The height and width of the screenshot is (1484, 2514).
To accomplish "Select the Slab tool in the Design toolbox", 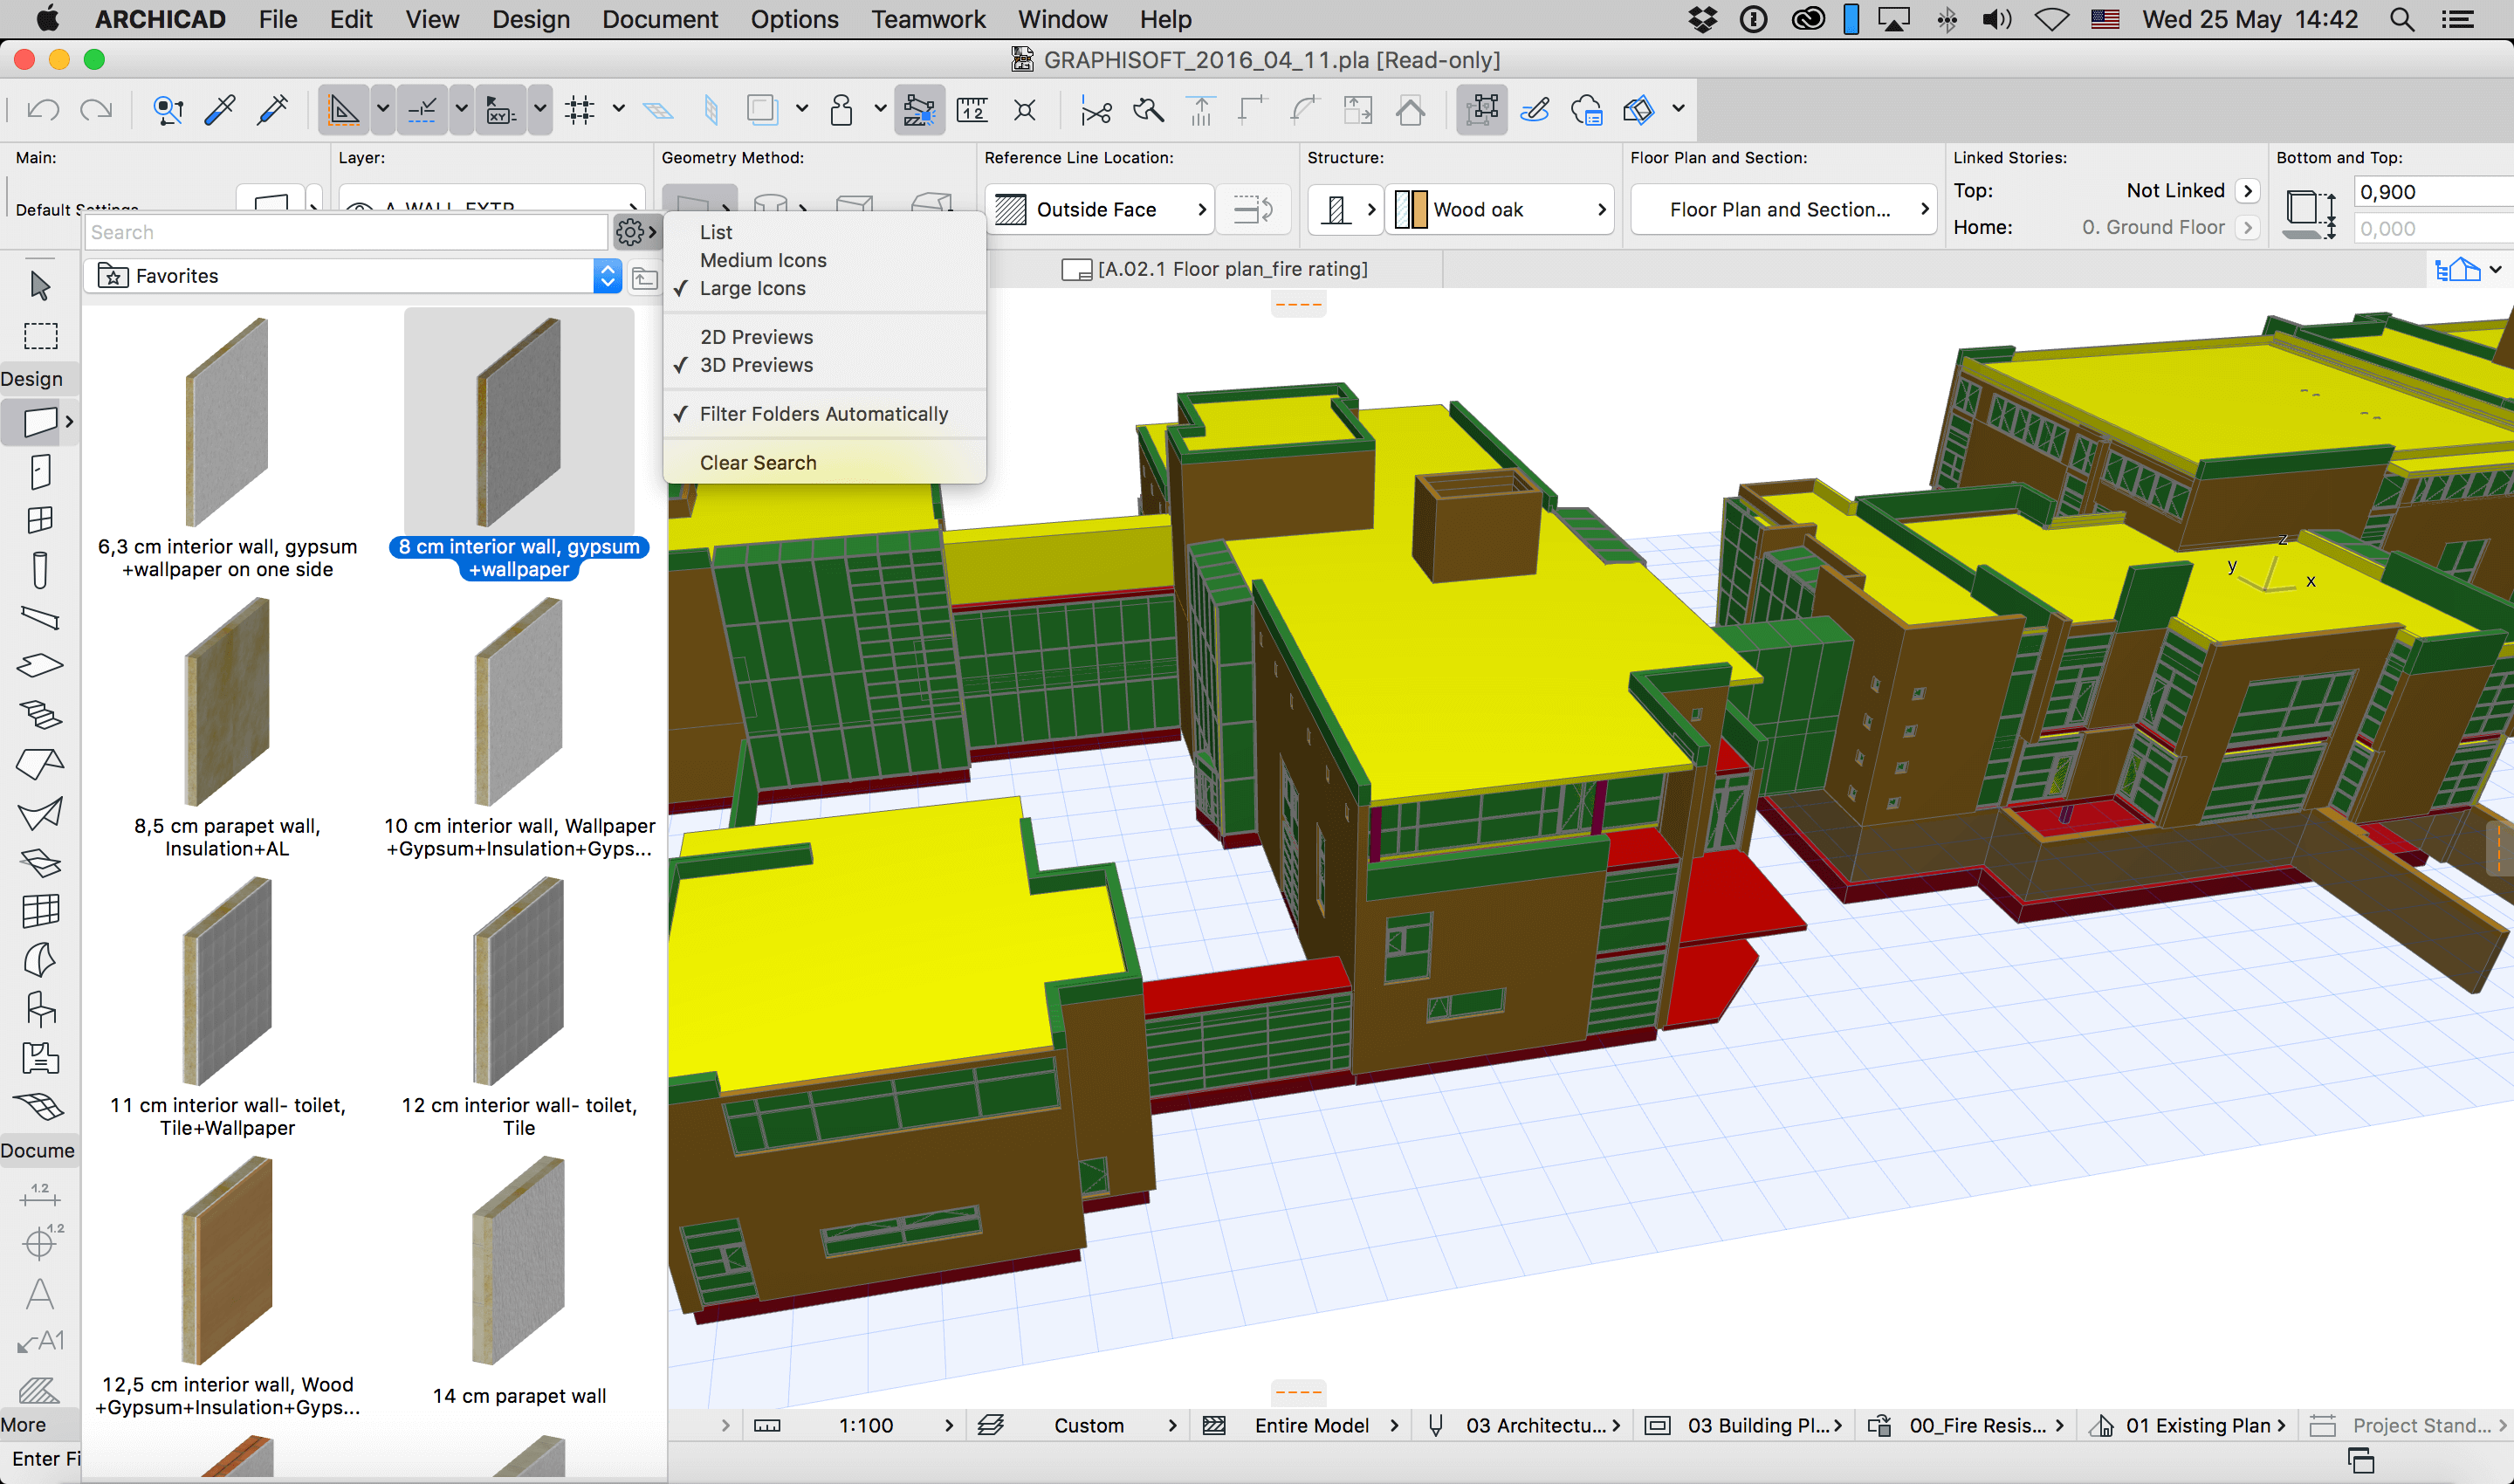I will [40, 664].
